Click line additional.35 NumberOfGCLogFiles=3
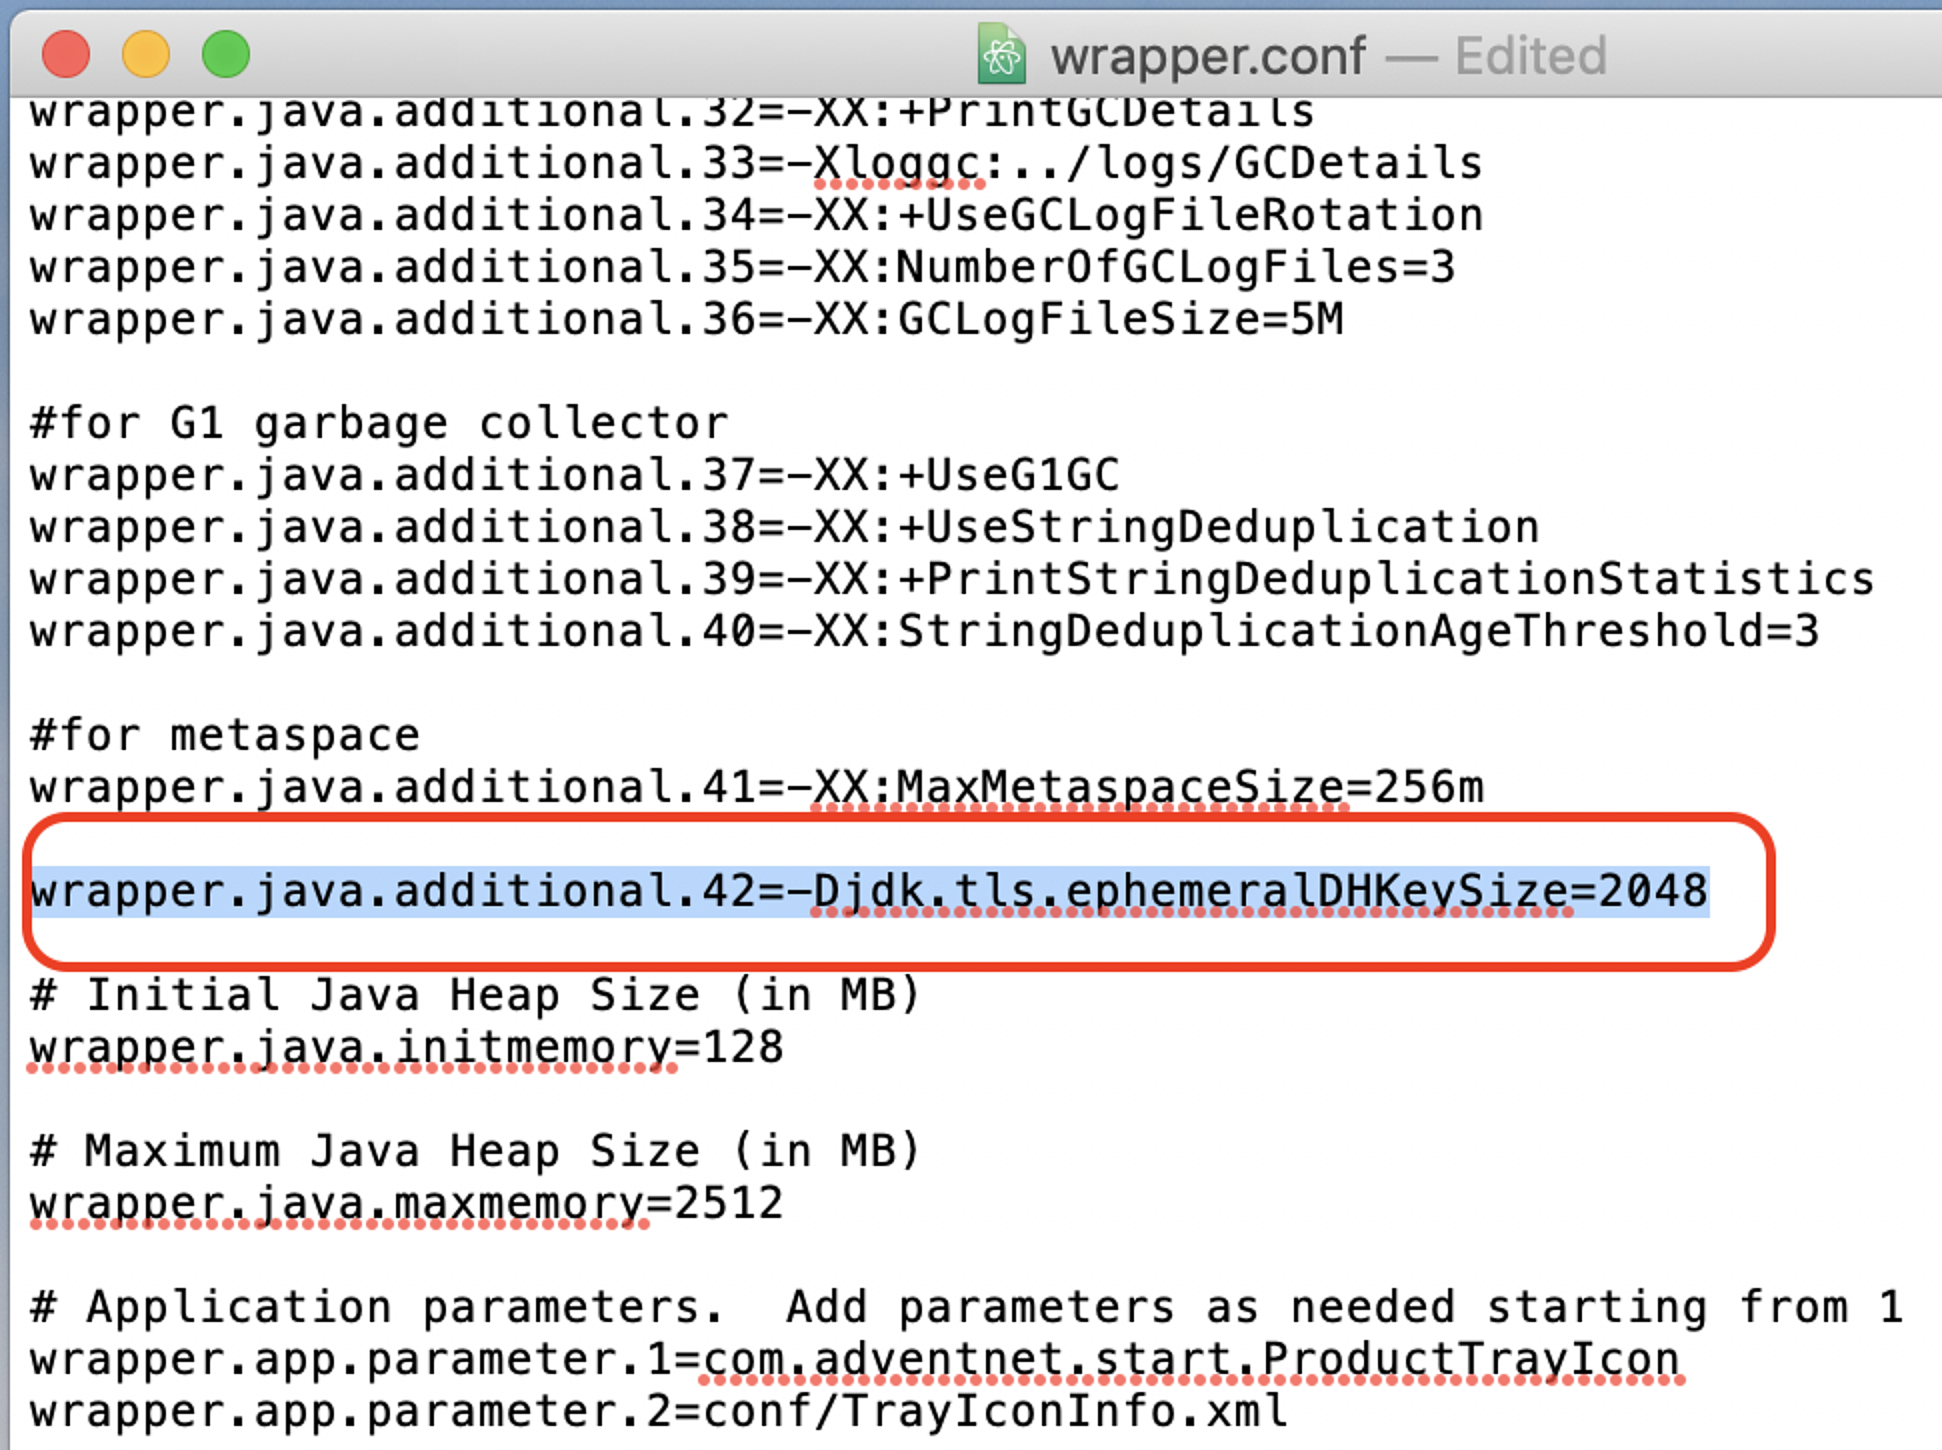This screenshot has height=1450, width=1942. 743,268
